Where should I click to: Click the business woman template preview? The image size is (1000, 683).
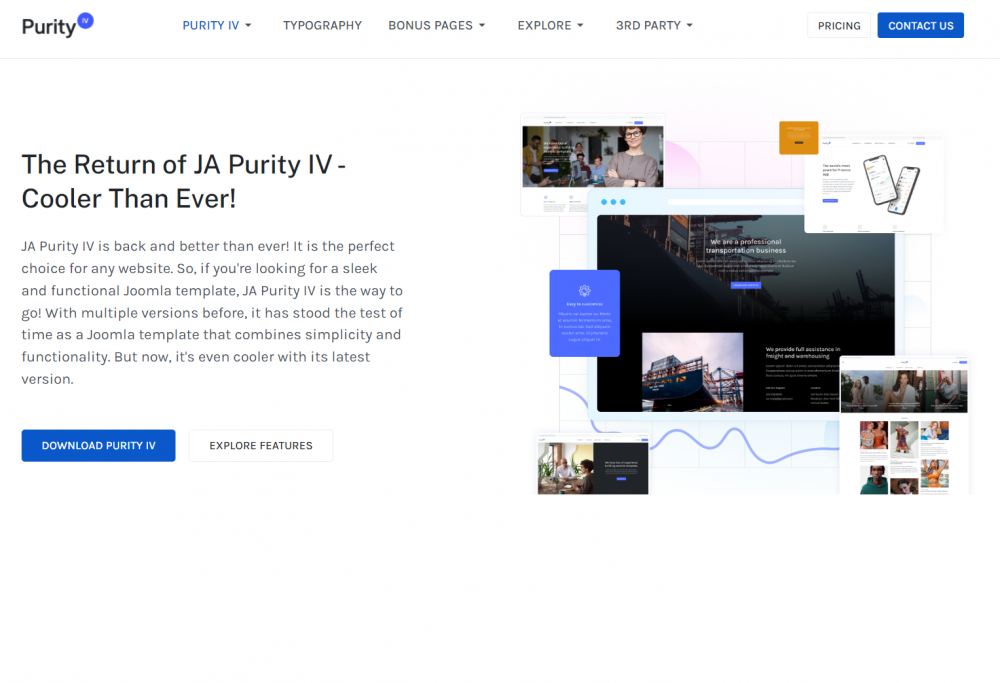point(593,165)
